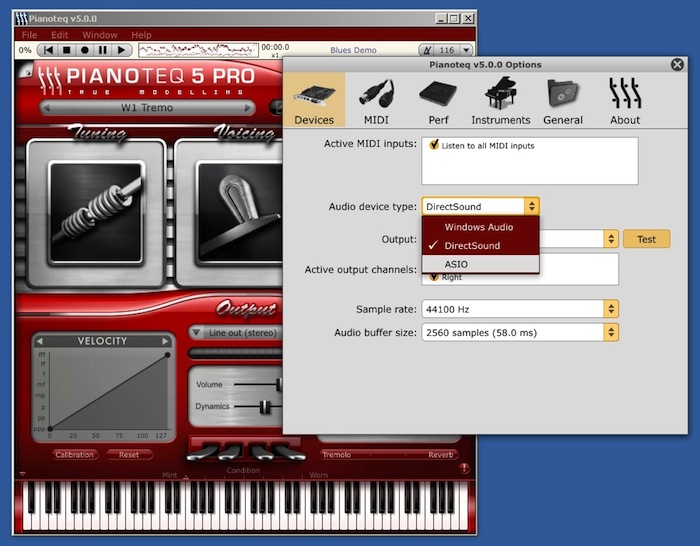Open the Window menu
Image resolution: width=700 pixels, height=546 pixels.
(100, 35)
